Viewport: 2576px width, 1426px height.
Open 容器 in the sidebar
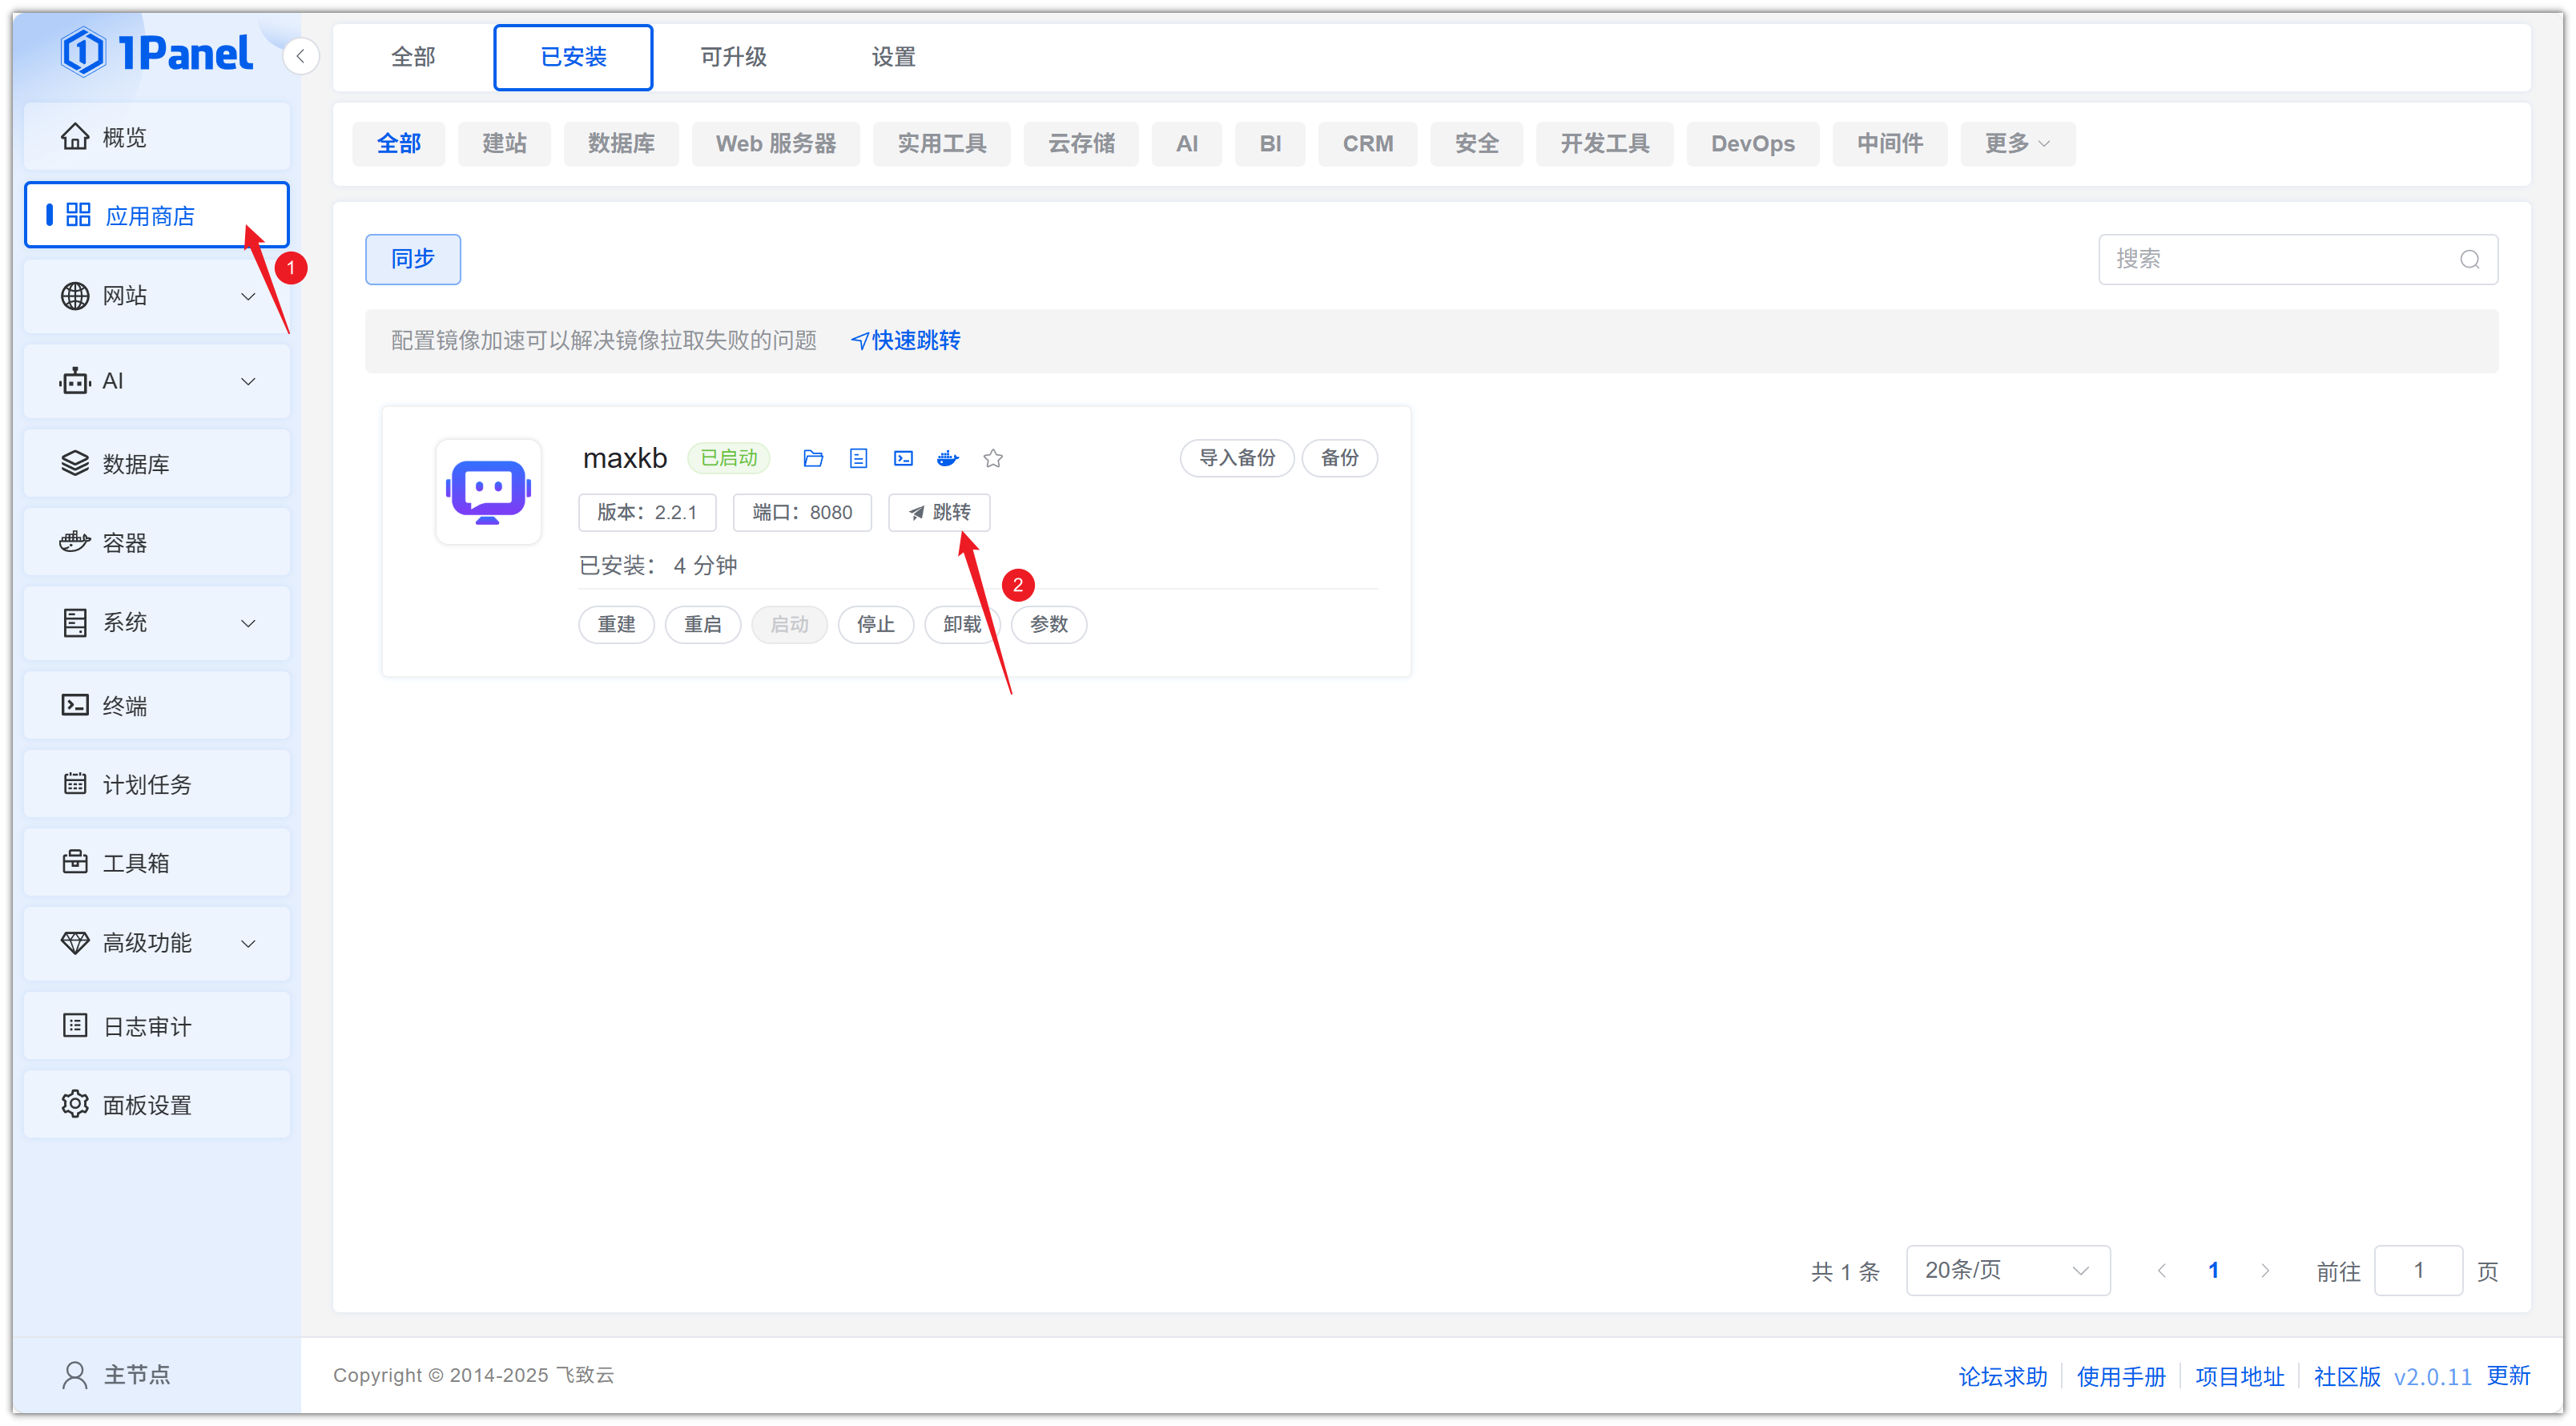pyautogui.click(x=125, y=543)
